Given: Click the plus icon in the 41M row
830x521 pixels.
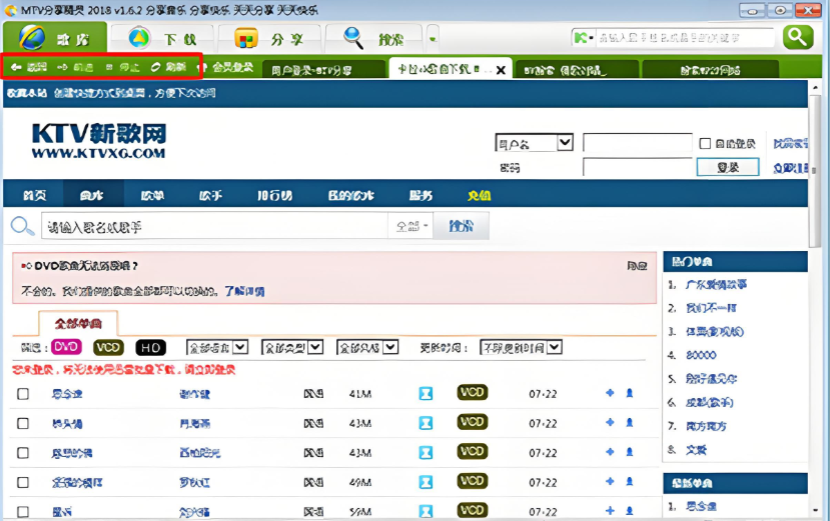Looking at the screenshot, I should [610, 393].
